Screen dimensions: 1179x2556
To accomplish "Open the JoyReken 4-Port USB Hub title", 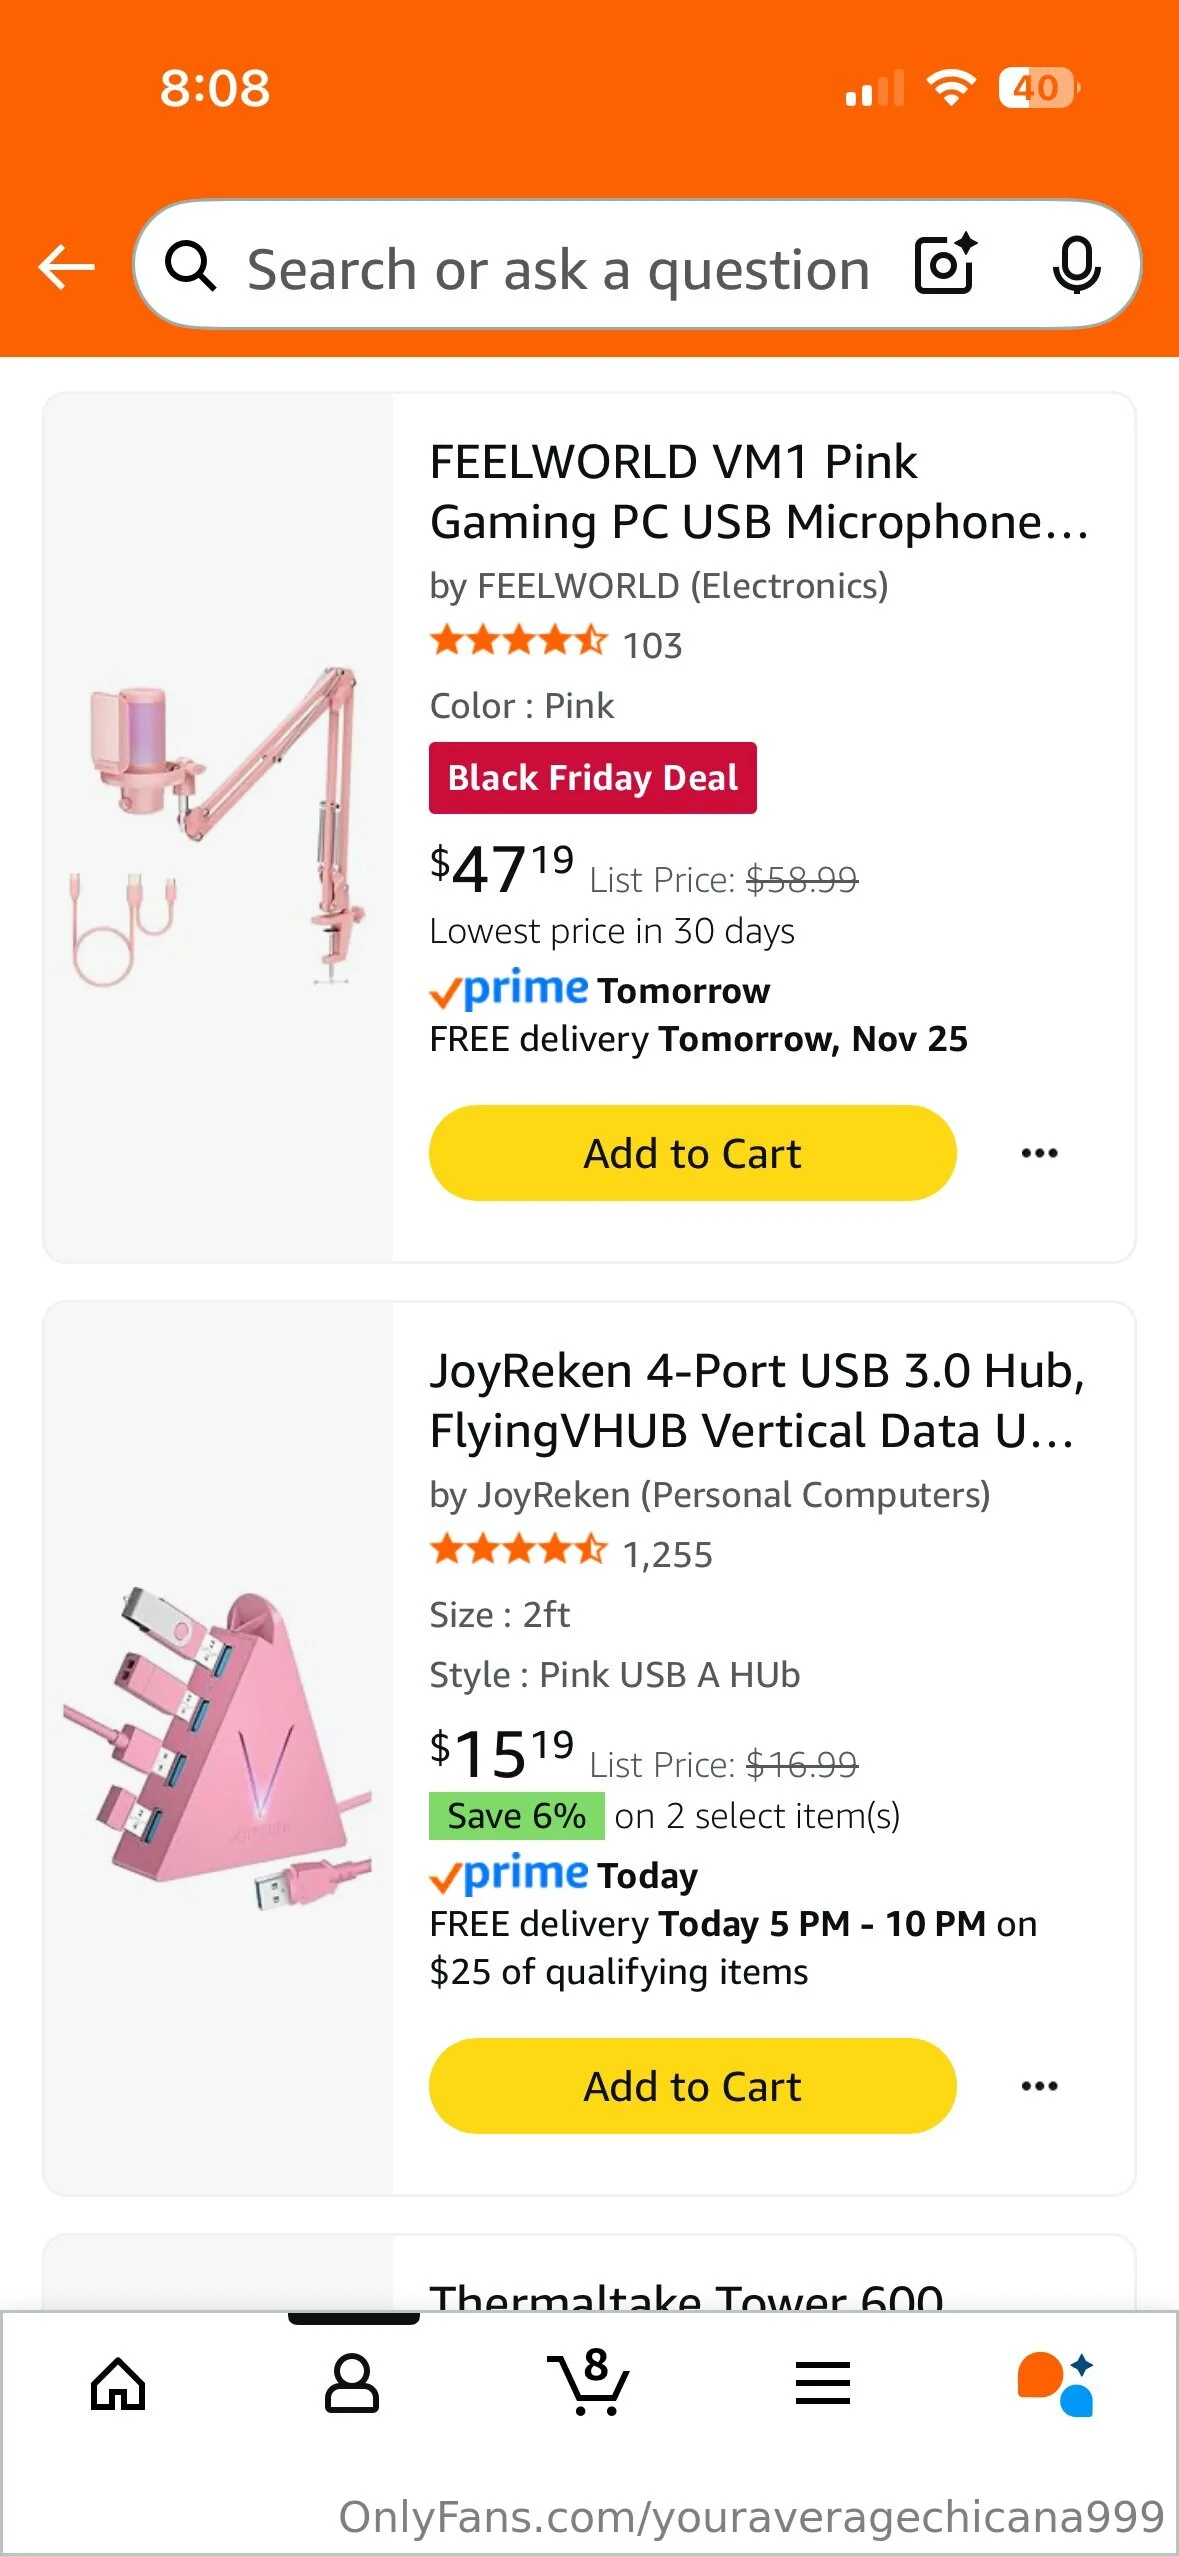I will point(756,1400).
